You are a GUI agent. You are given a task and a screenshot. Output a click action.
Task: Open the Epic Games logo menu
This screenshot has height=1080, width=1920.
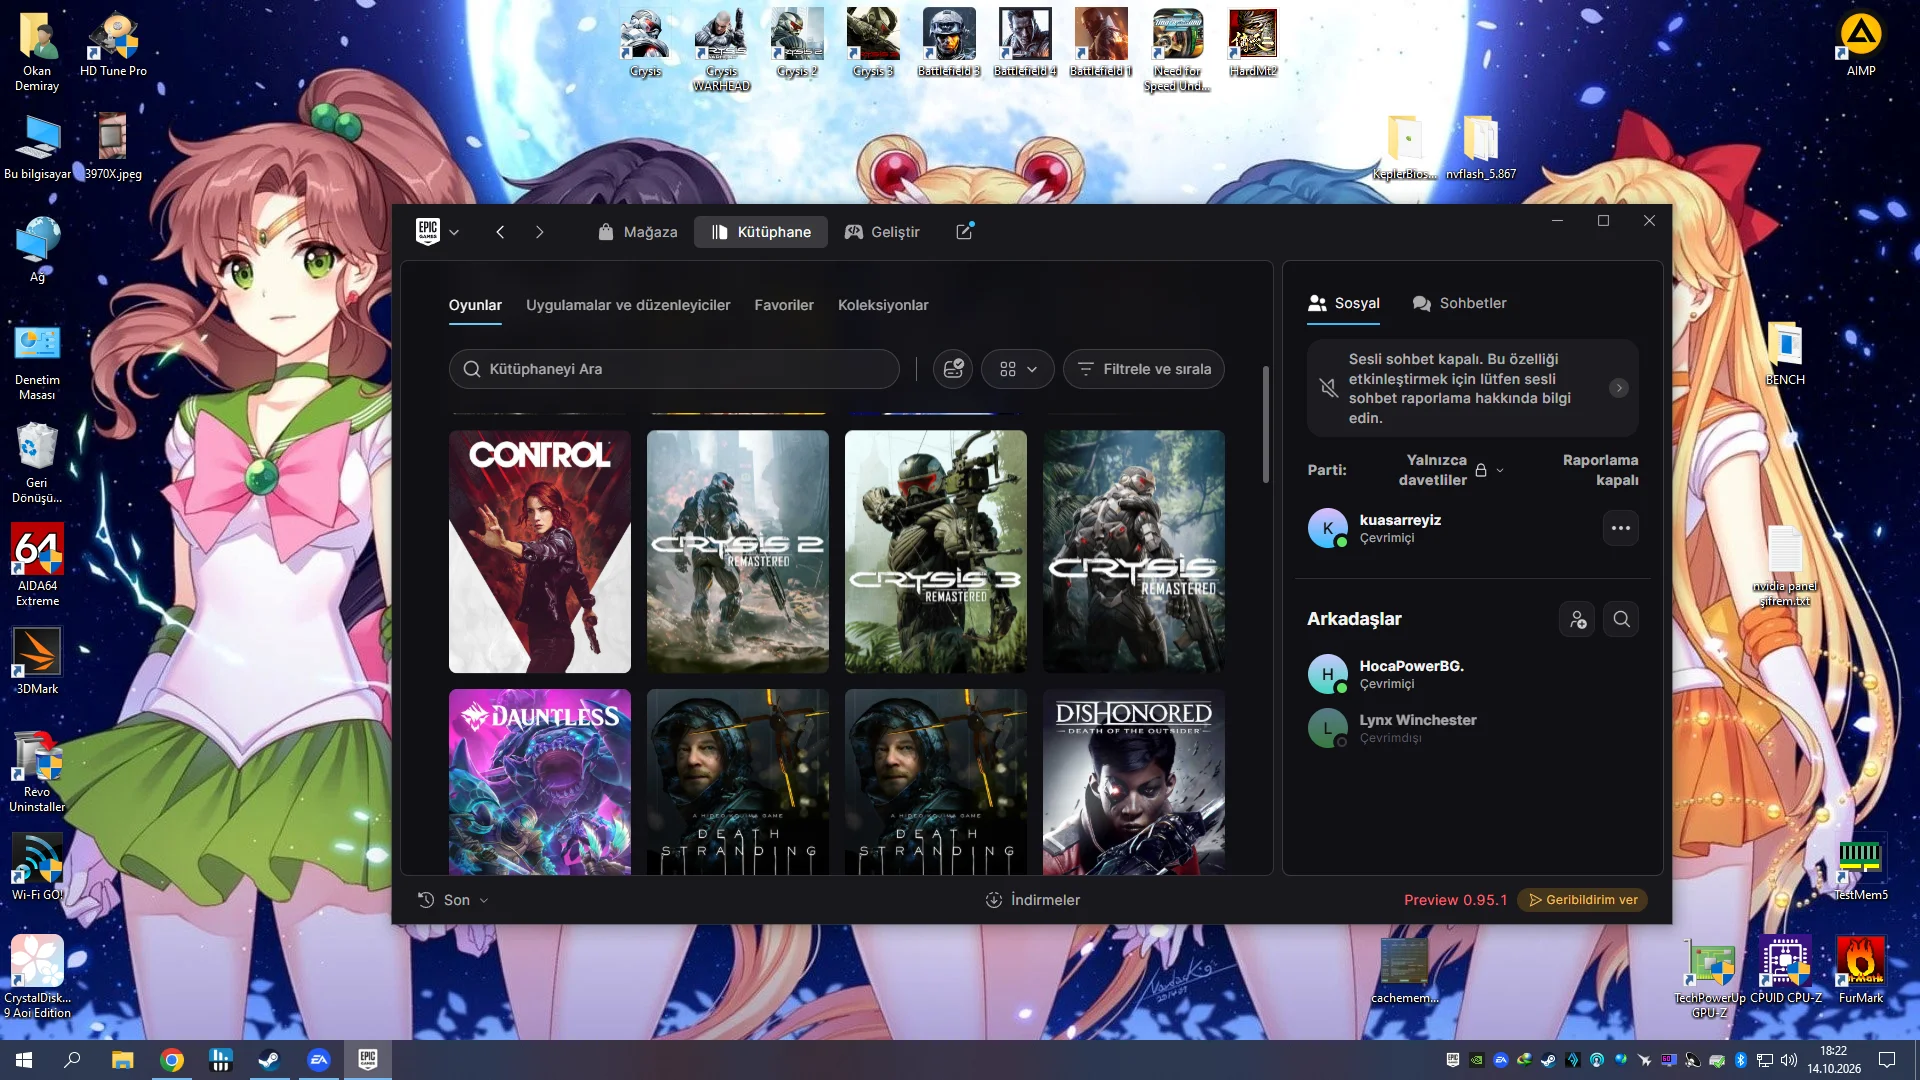(437, 232)
